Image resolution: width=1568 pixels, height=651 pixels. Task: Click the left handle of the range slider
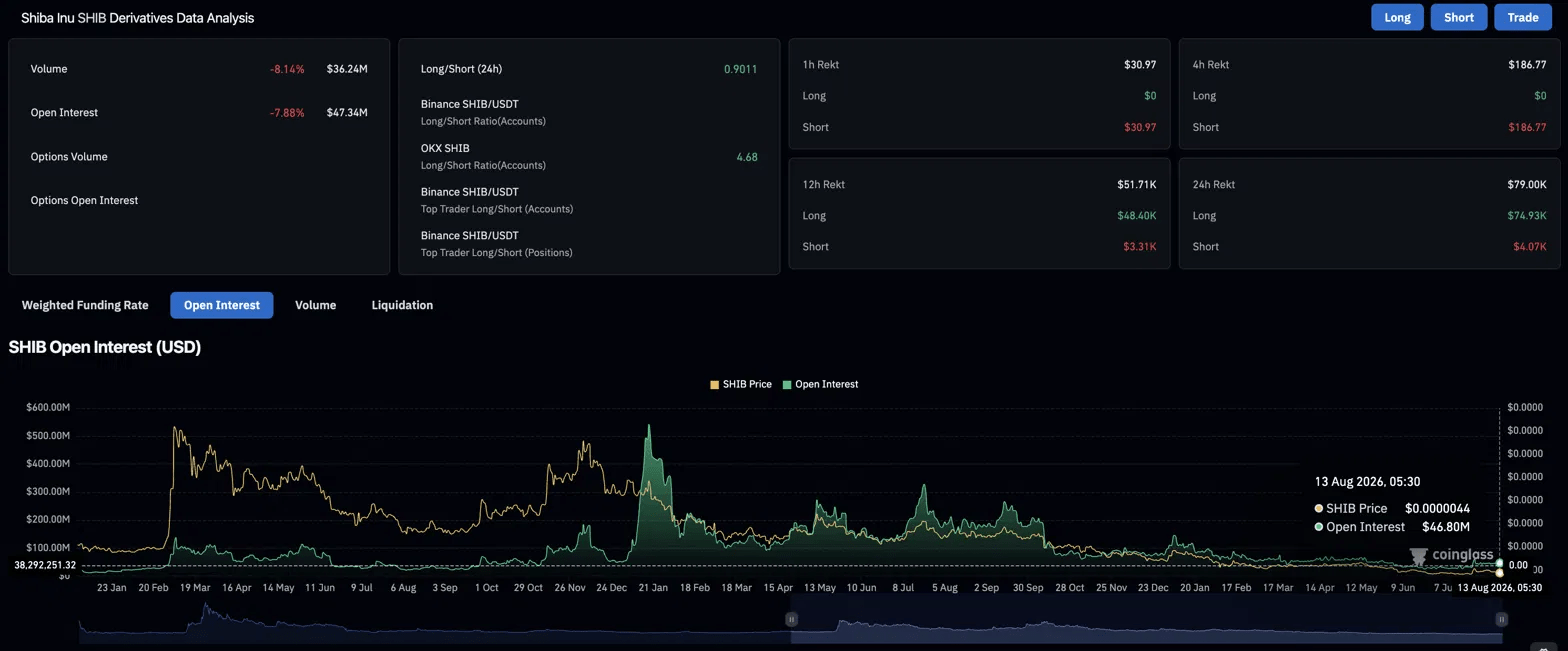coord(791,620)
